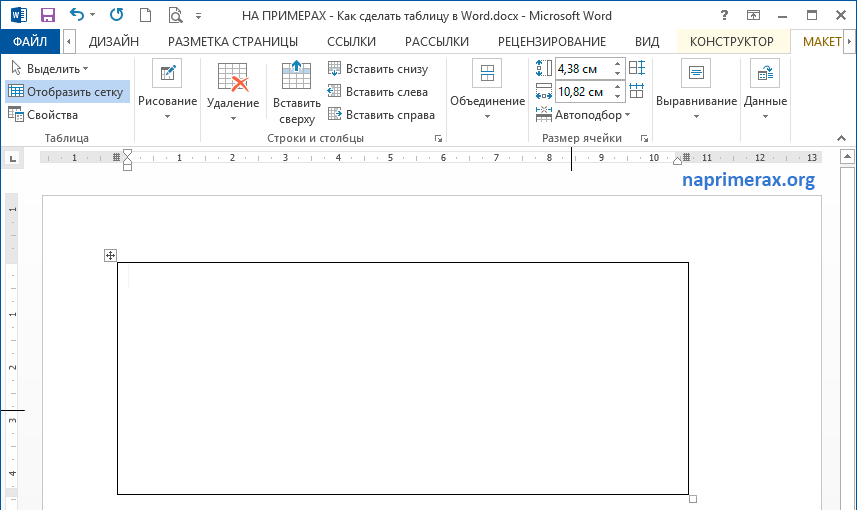Click the table move handle

click(x=110, y=255)
